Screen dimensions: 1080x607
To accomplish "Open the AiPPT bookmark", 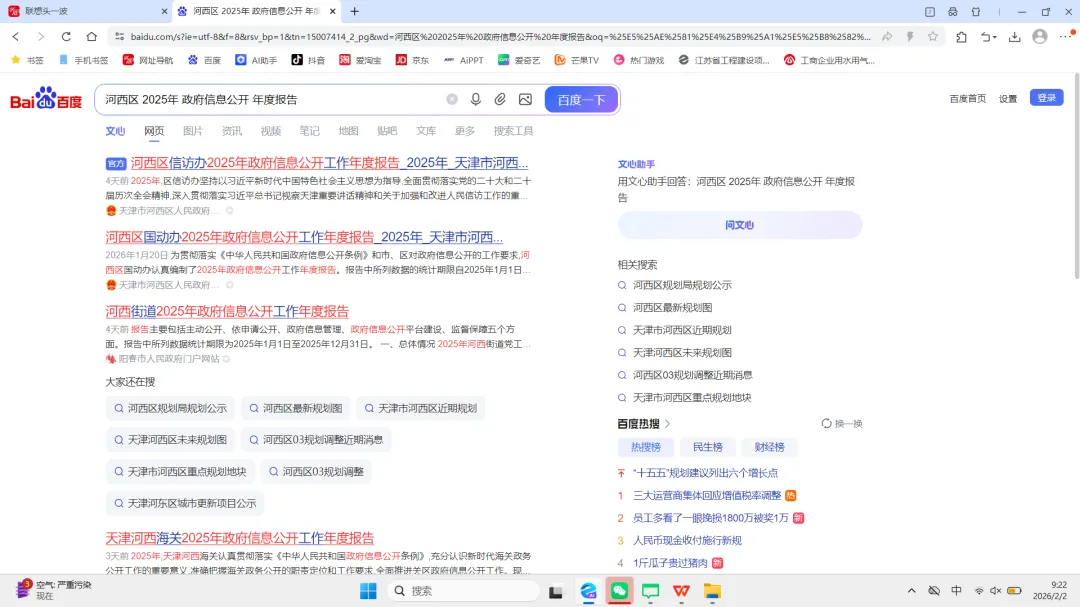I will click(464, 60).
